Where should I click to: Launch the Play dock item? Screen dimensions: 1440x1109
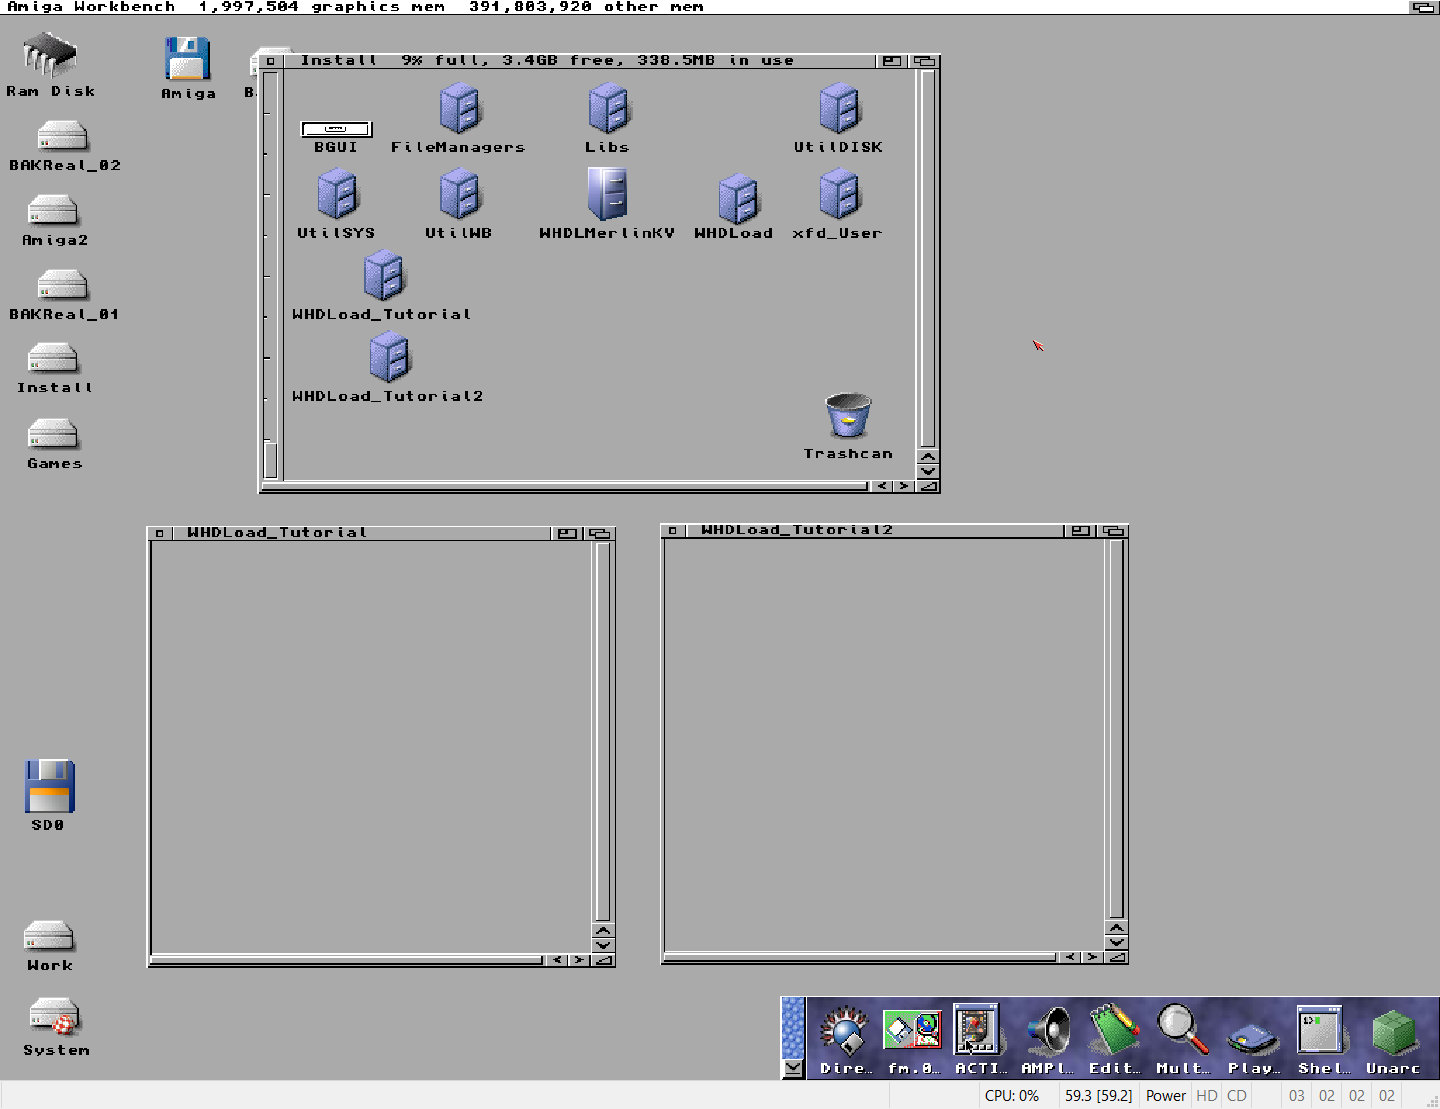1253,1038
